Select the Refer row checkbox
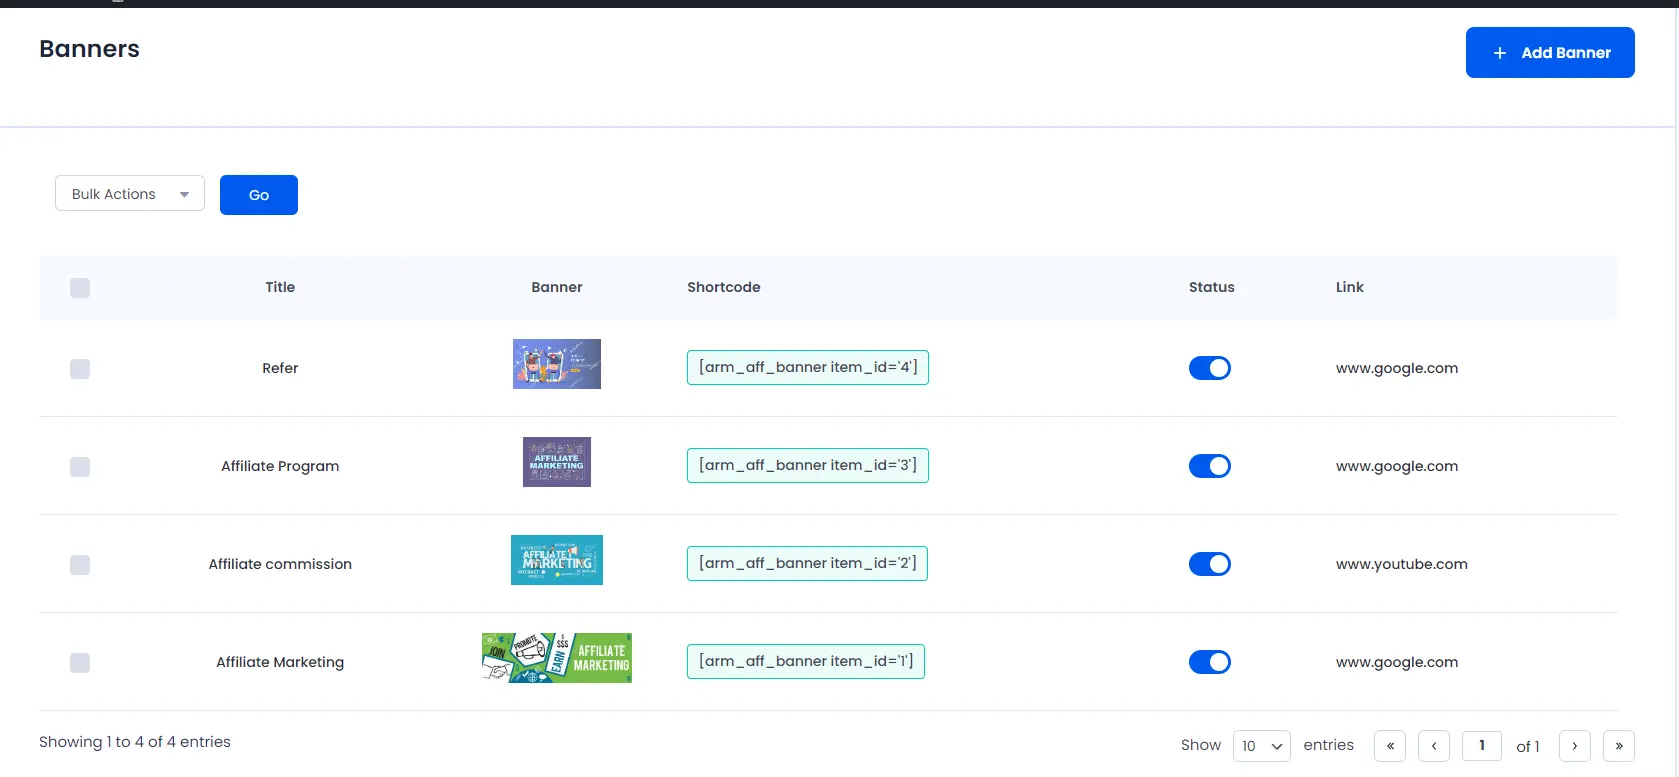1679x777 pixels. tap(80, 369)
